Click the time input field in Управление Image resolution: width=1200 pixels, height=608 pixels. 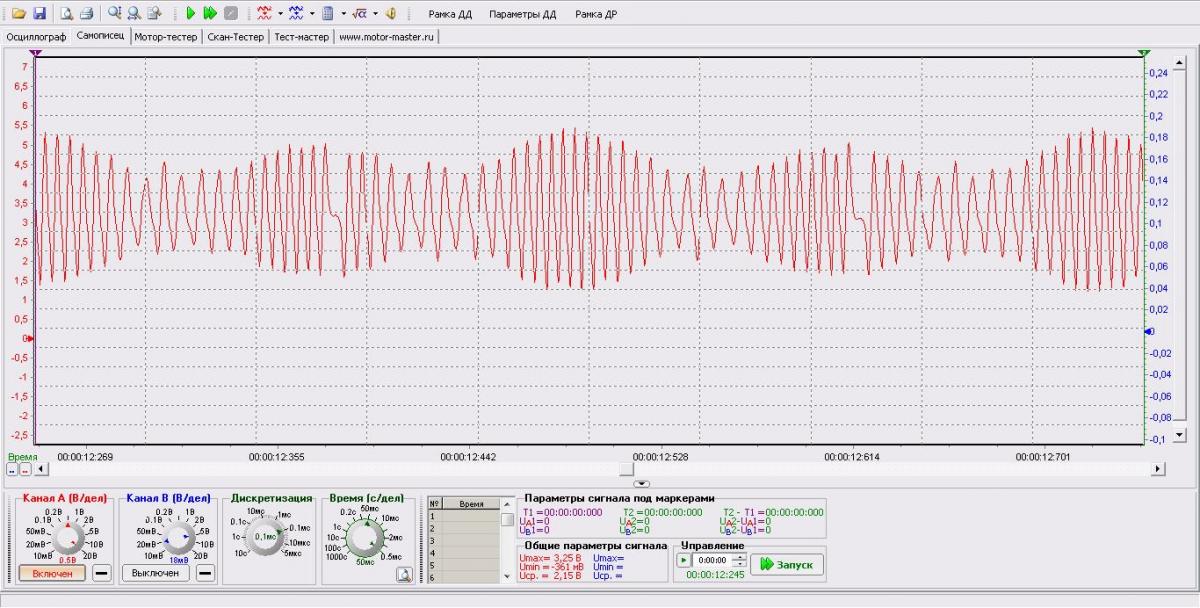coord(710,560)
